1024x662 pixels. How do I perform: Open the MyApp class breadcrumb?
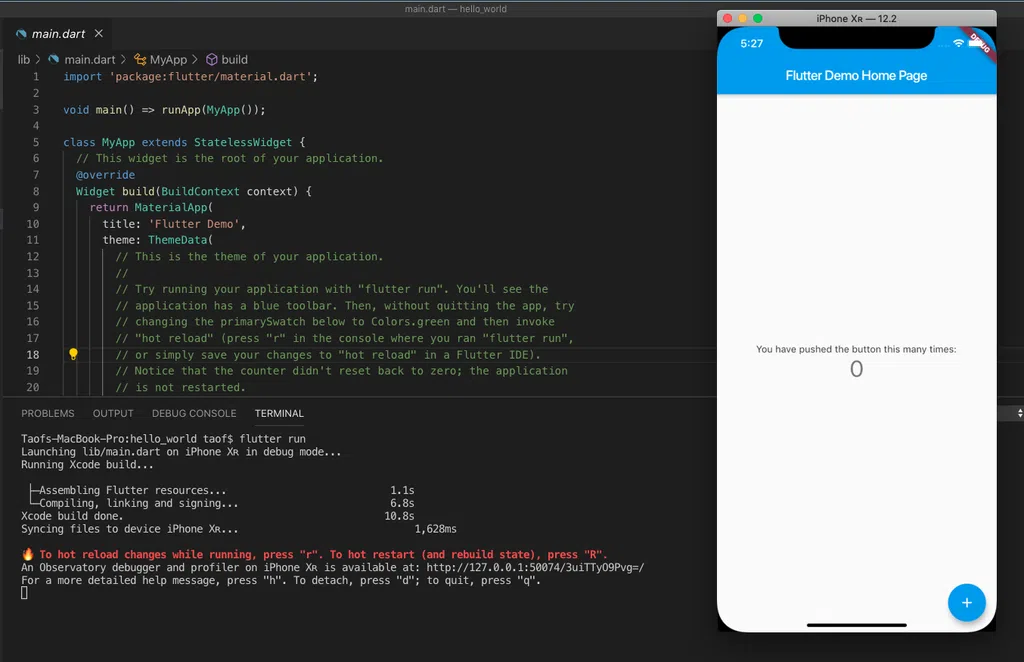(x=168, y=59)
